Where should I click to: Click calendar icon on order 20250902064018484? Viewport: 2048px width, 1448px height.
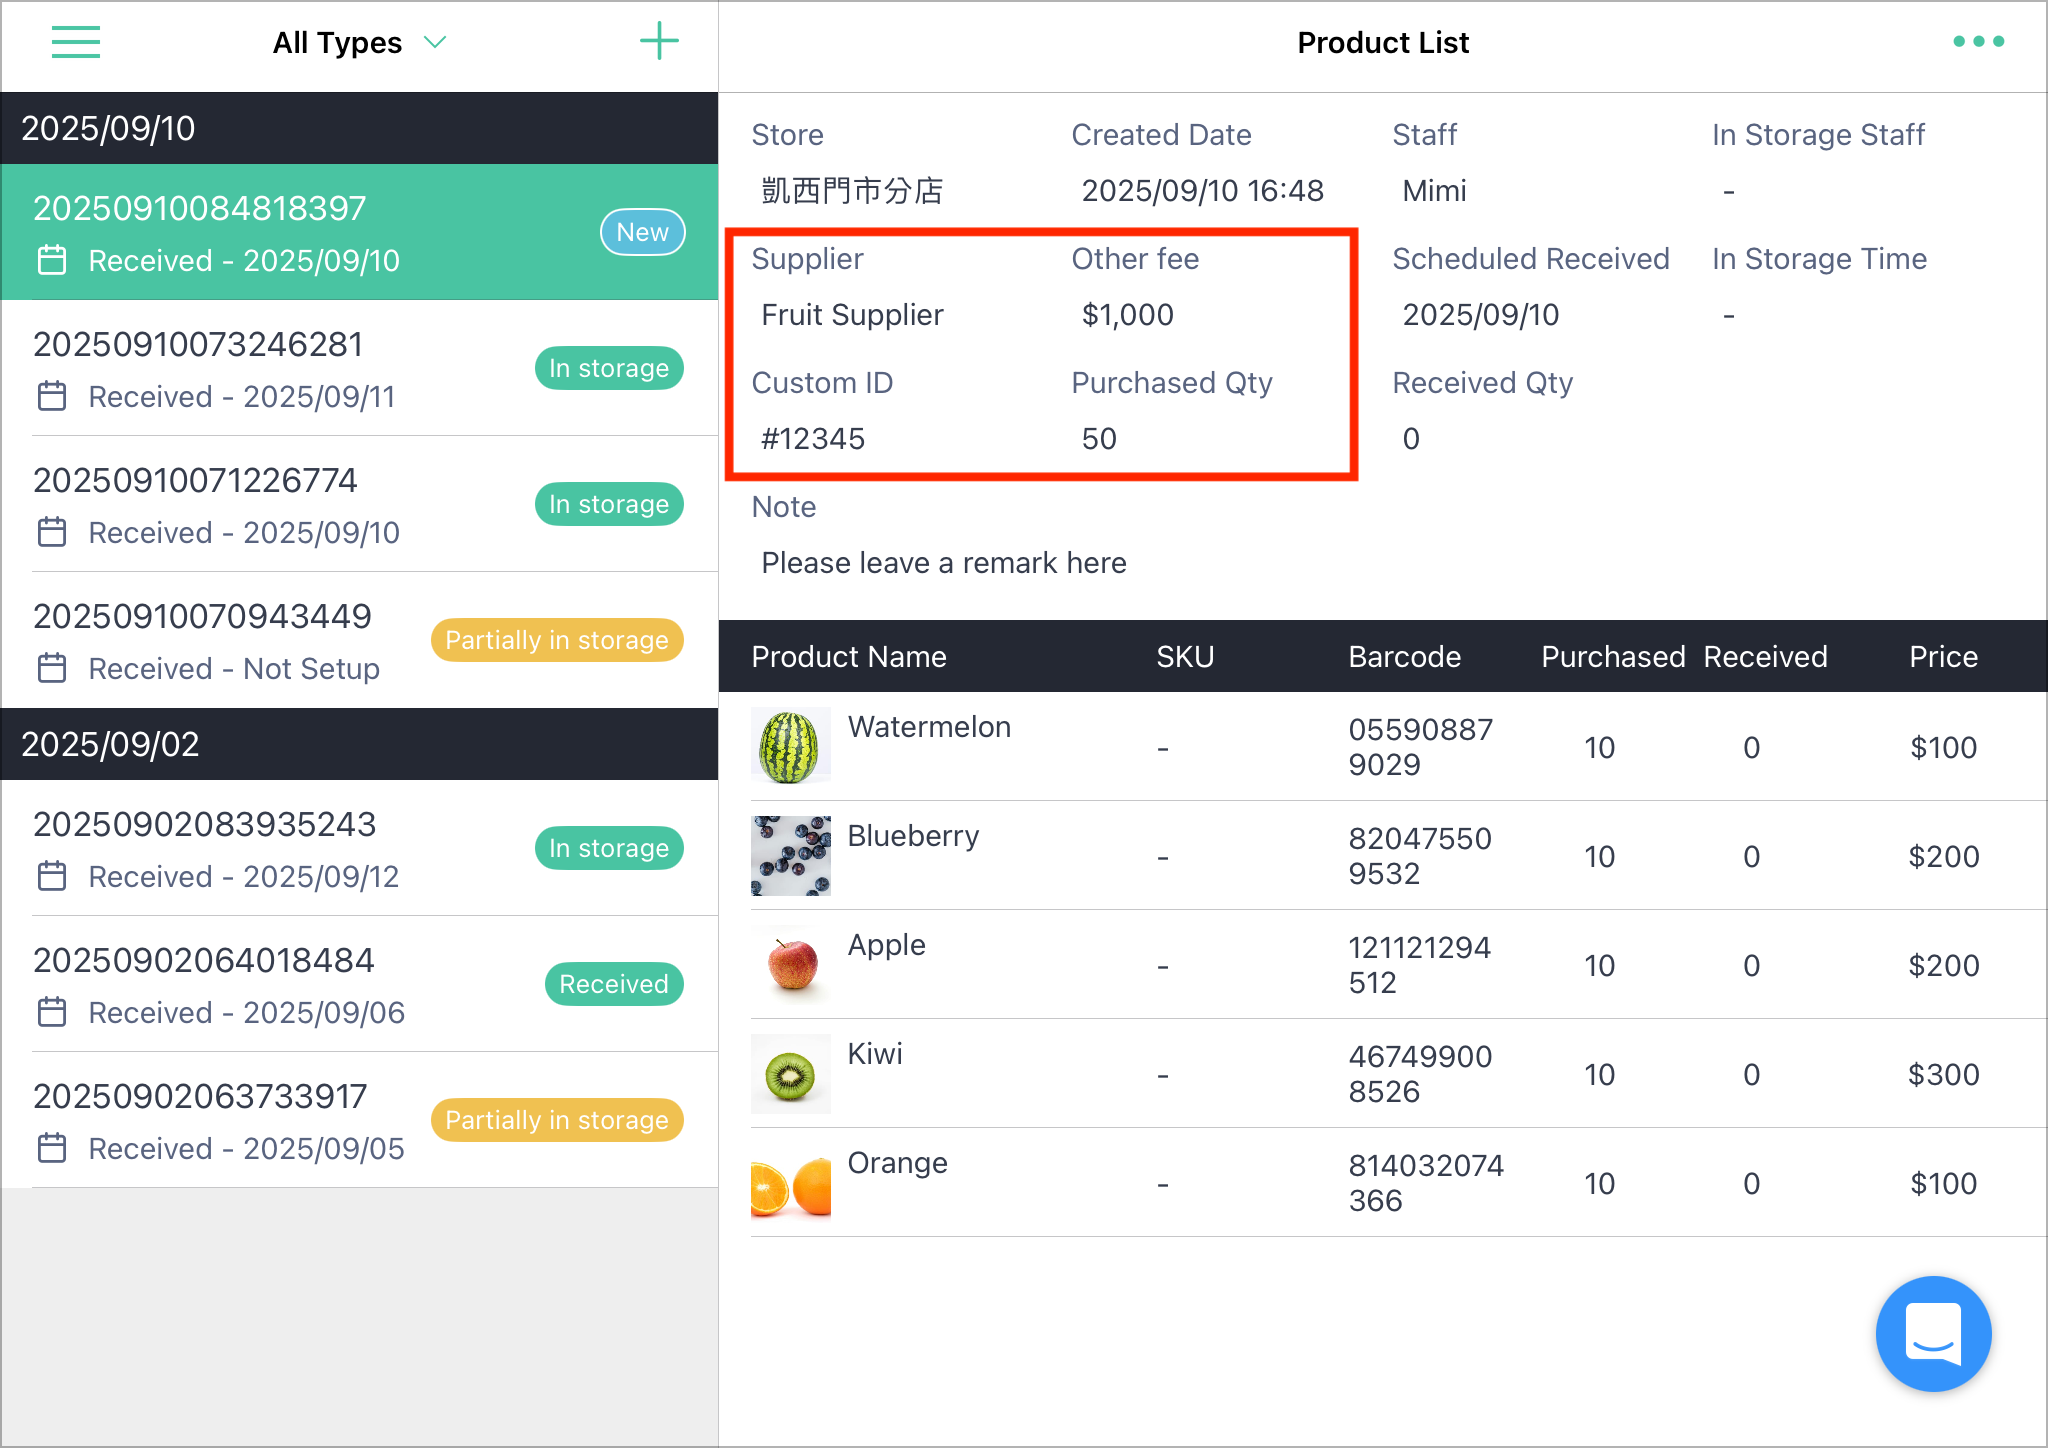(x=52, y=1012)
